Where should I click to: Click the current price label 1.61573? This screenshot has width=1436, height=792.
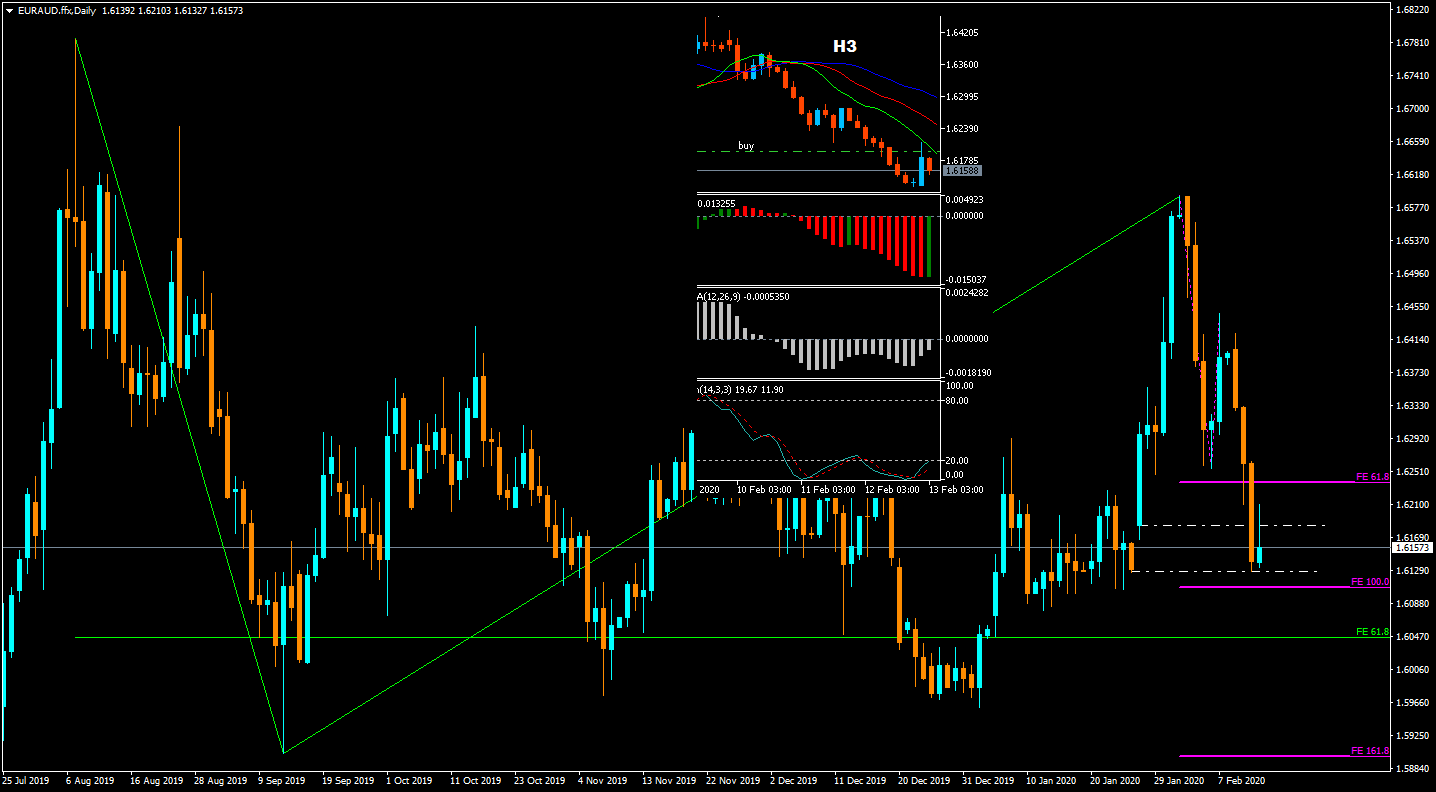tap(1413, 548)
